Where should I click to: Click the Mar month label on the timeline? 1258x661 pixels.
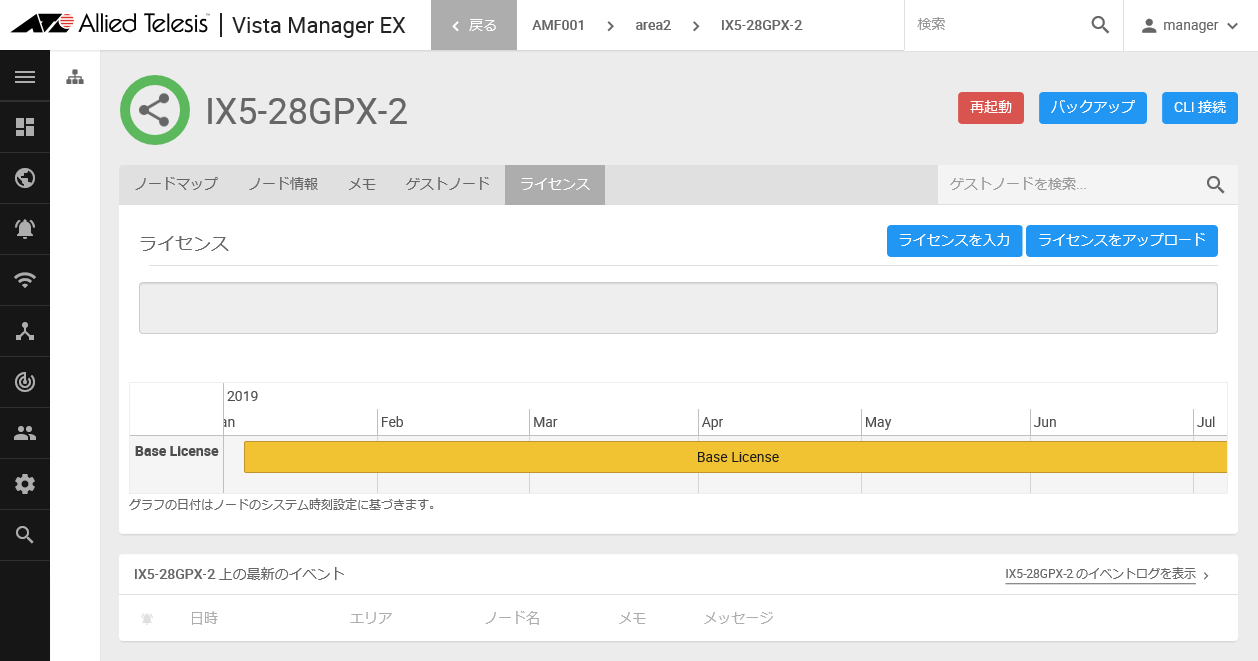point(545,422)
